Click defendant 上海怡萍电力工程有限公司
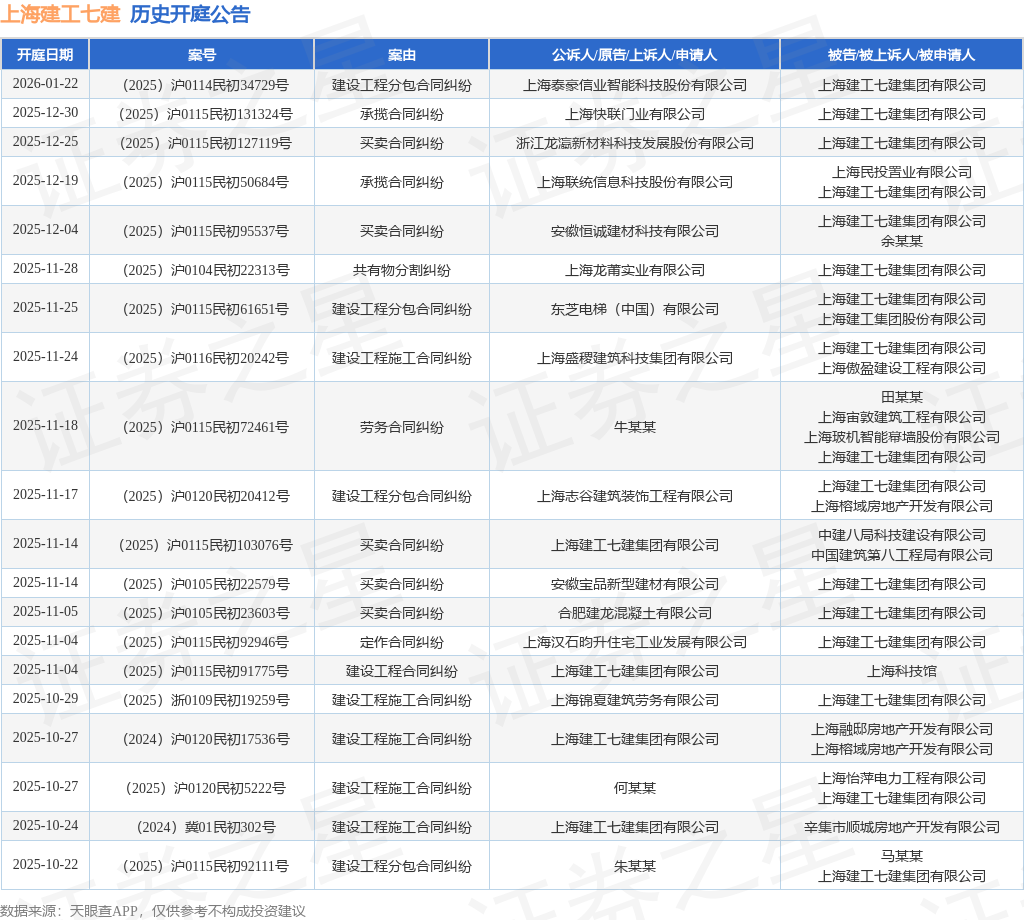Viewport: 1024px width, 920px height. (x=902, y=778)
